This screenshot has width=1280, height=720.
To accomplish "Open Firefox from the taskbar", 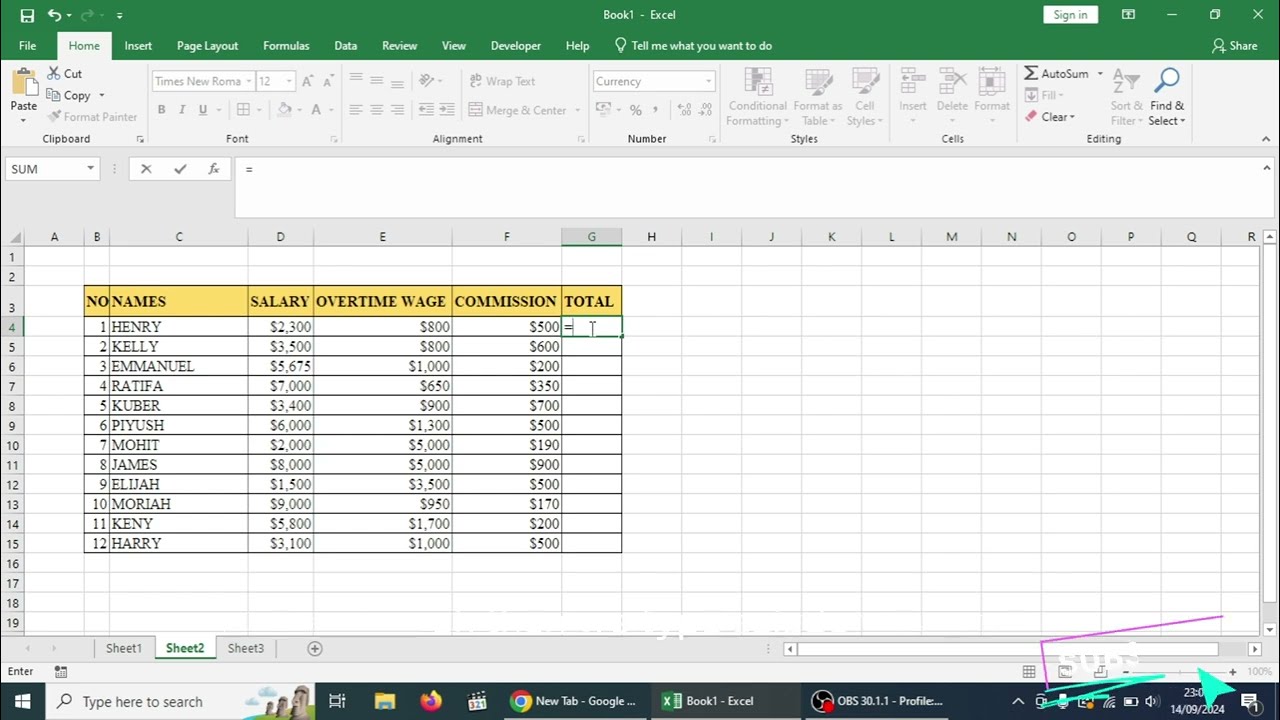I will pos(431,701).
